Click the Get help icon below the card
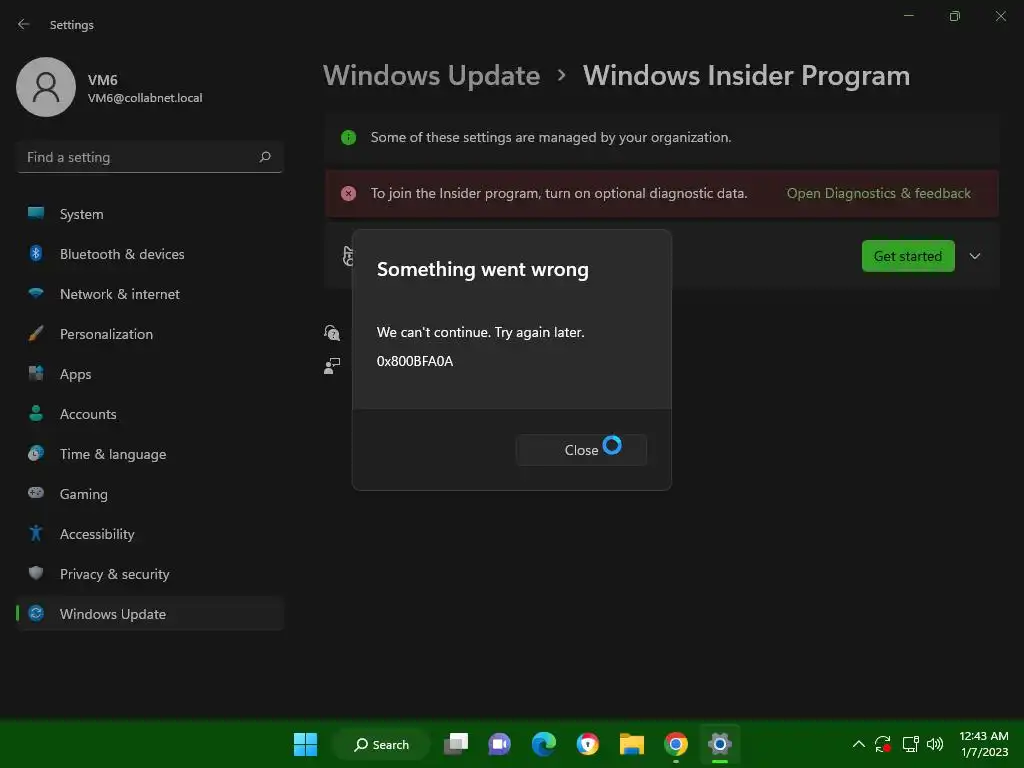Screen dimensions: 1024x768 coord(332,333)
